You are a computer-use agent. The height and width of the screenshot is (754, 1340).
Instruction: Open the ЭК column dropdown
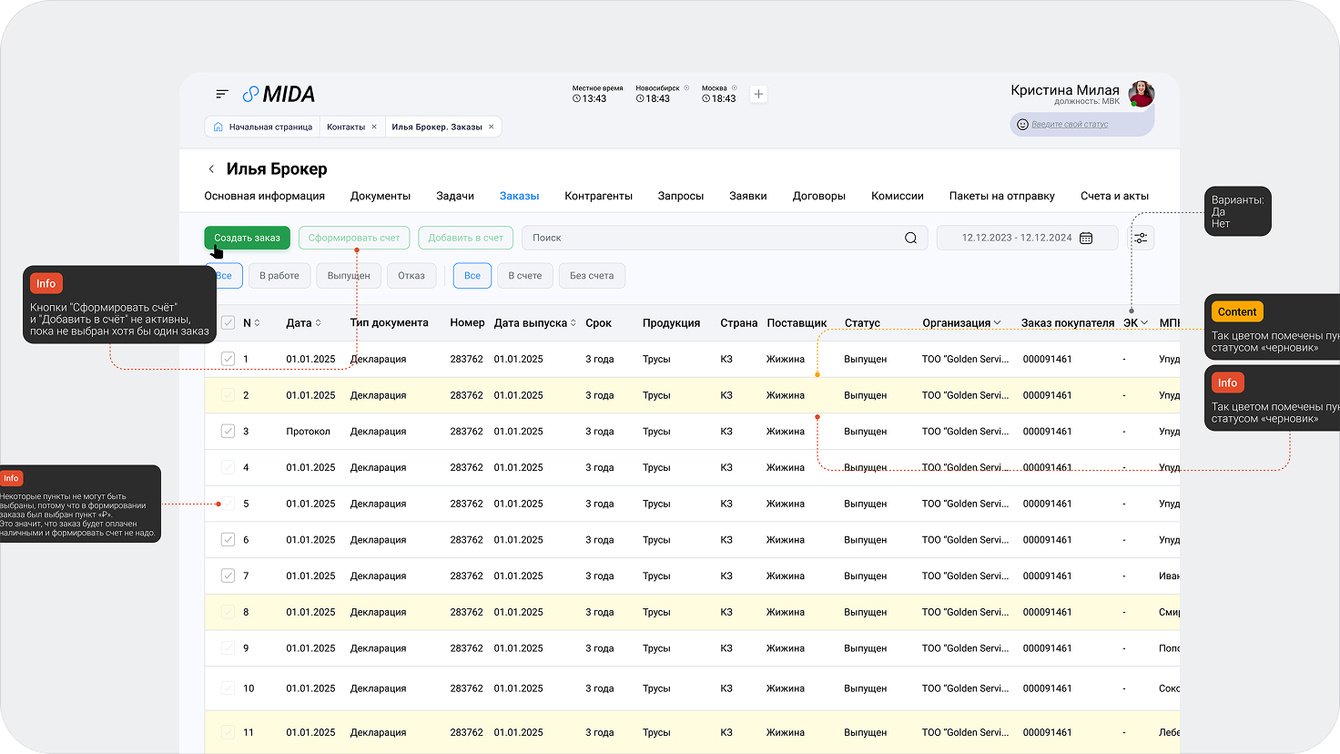point(1143,323)
